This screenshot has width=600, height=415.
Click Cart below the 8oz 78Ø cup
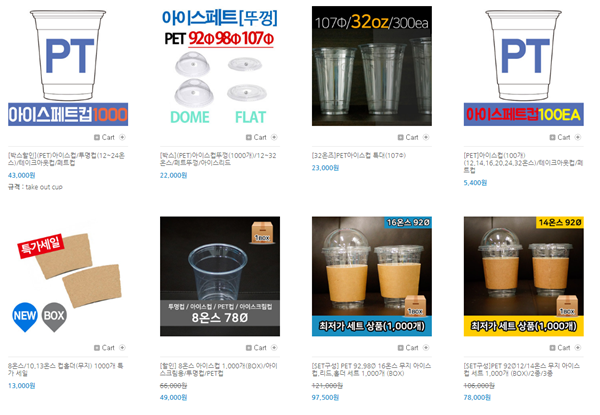tap(256, 347)
